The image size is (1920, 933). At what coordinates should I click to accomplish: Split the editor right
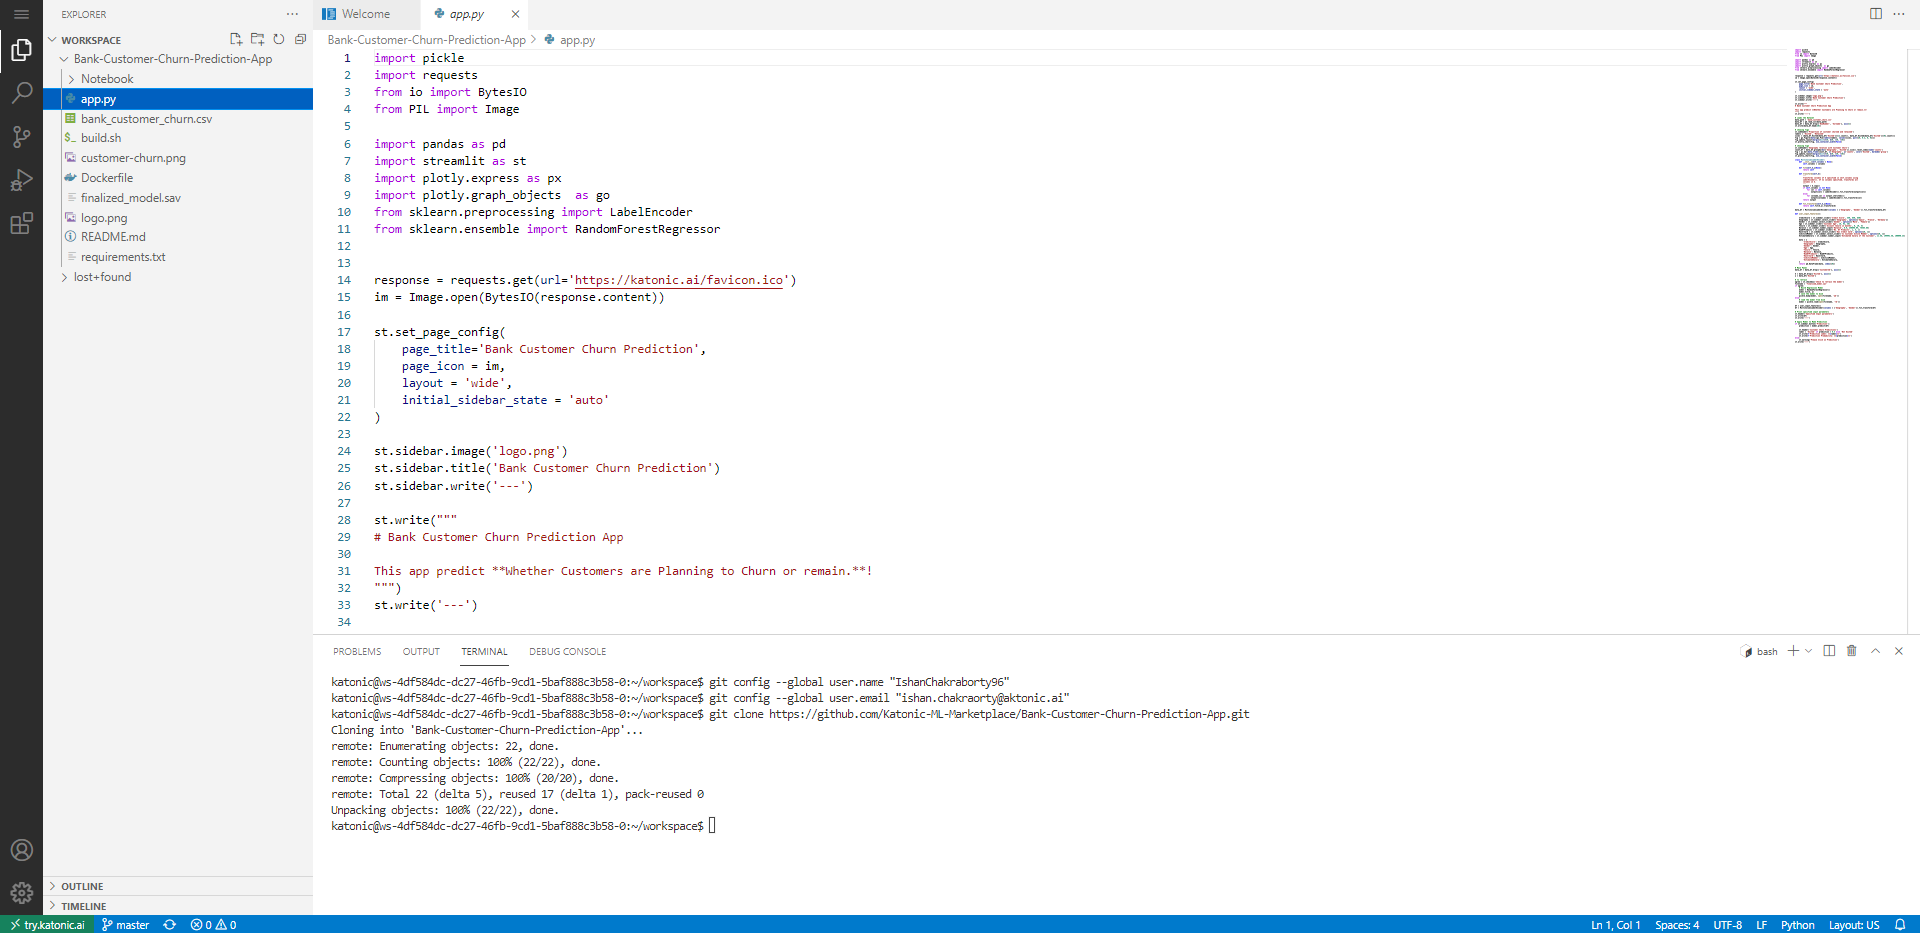1876,14
